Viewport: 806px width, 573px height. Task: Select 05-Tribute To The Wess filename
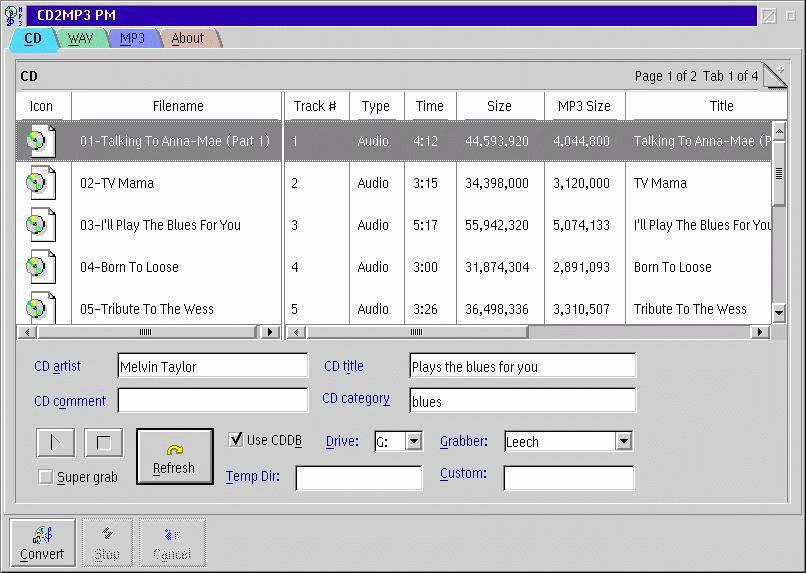click(x=146, y=309)
